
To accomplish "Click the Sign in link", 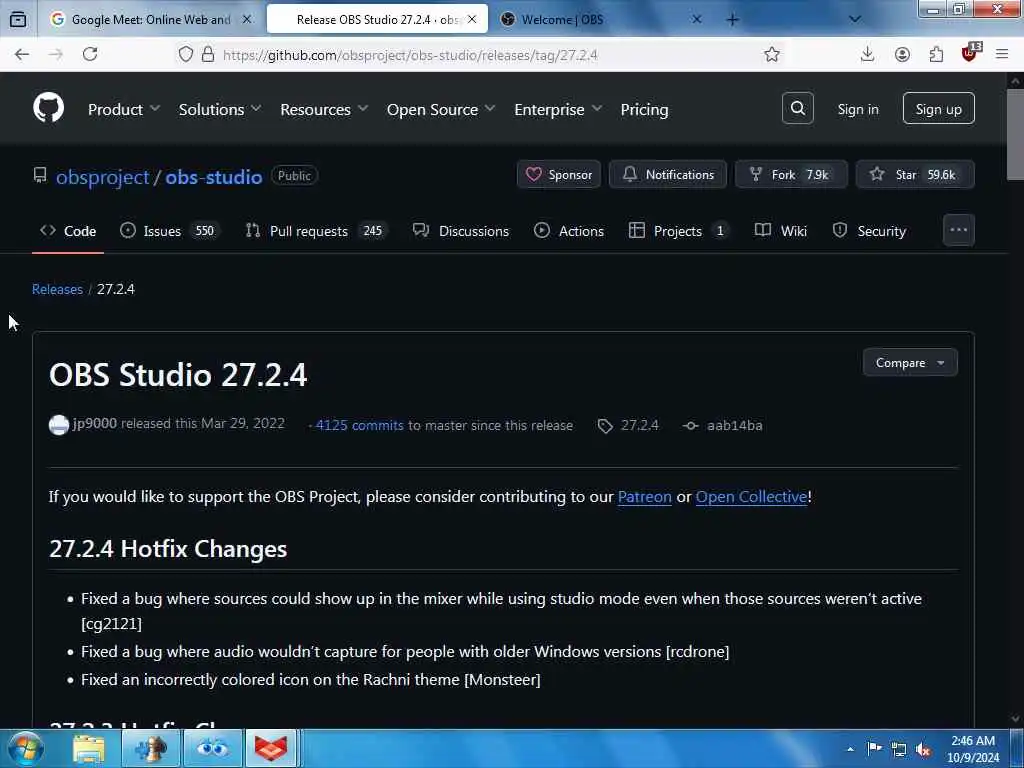I will click(857, 109).
